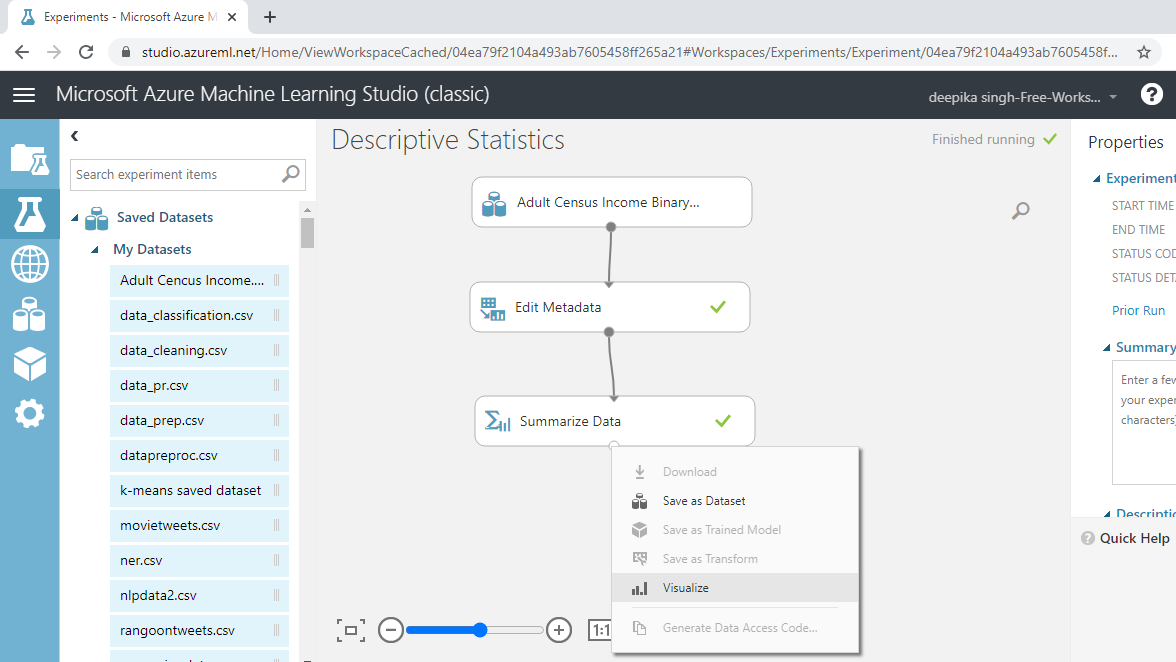The image size is (1176, 662).
Task: Bookmark this page with the star
Action: coord(1144,52)
